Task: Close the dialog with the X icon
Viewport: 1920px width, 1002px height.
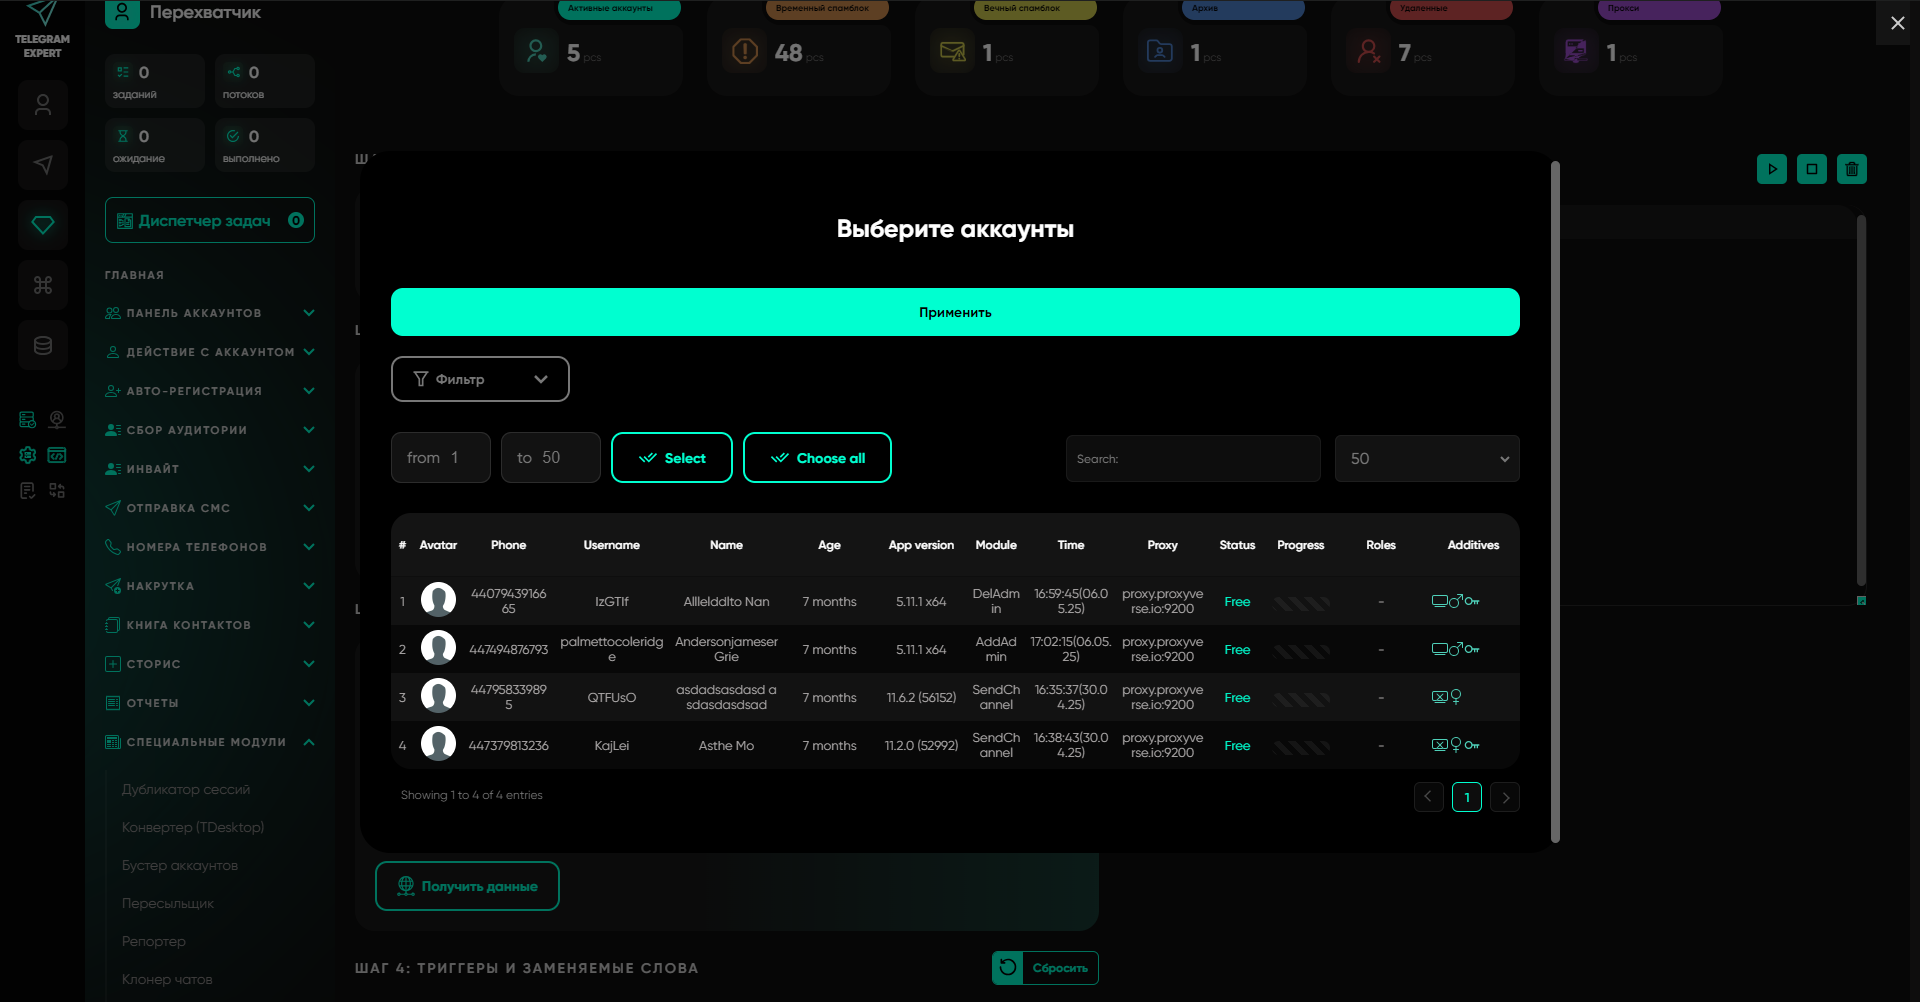Action: point(1897,23)
